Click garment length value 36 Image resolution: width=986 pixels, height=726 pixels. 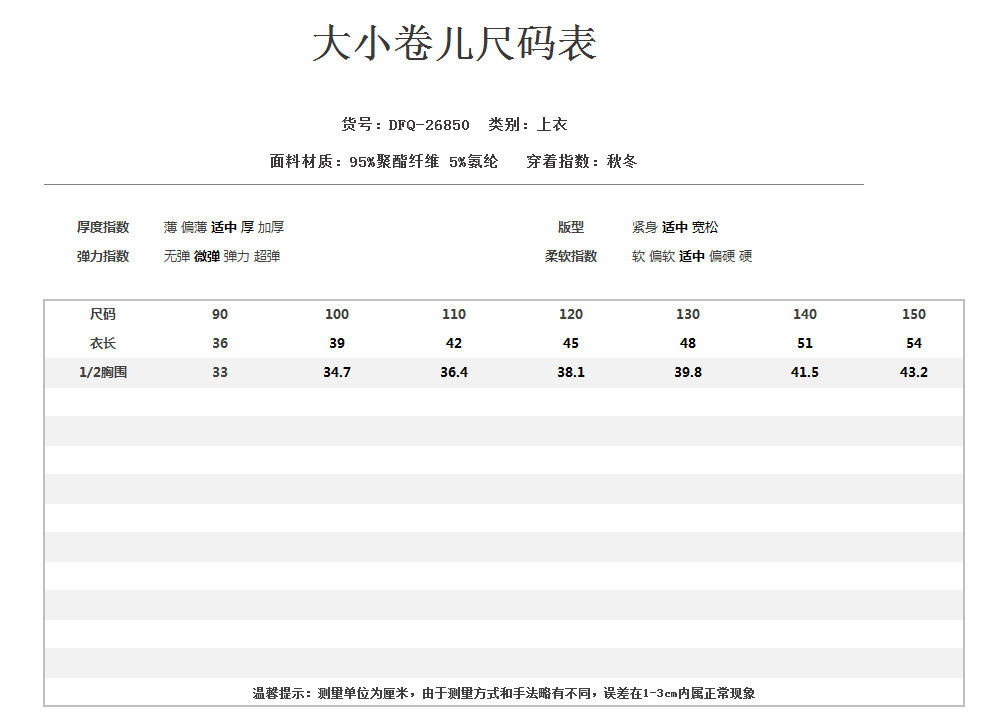(220, 343)
